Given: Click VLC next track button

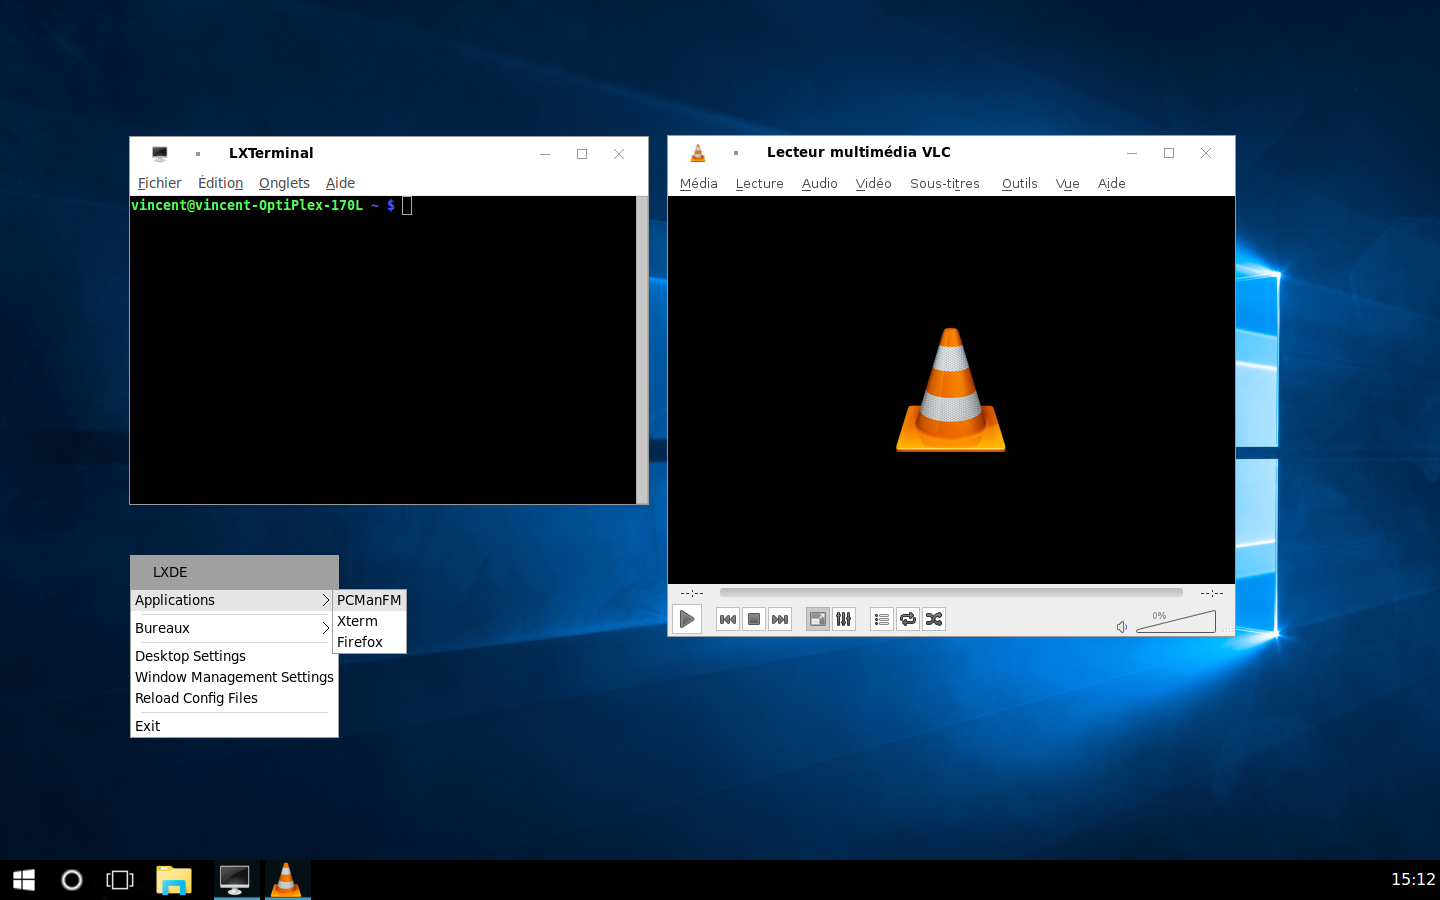Looking at the screenshot, I should tap(780, 619).
